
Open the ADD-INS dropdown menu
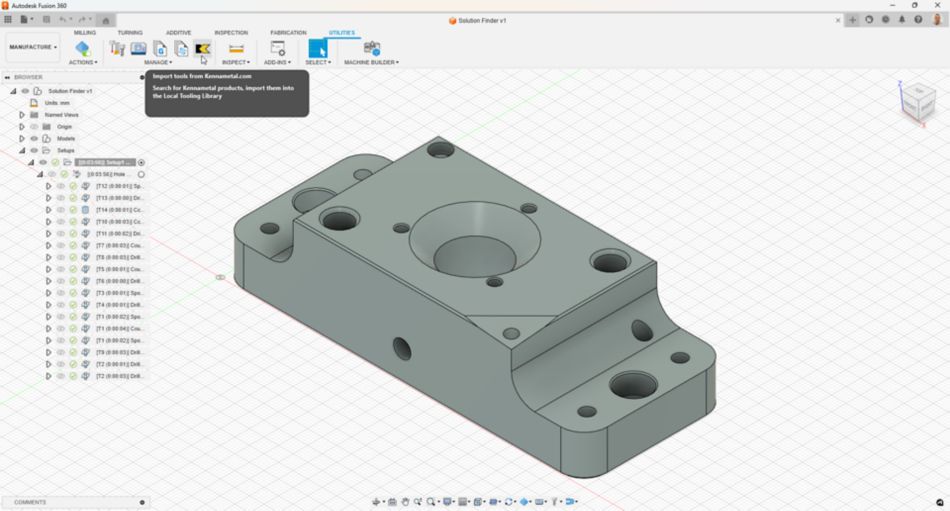[x=277, y=62]
